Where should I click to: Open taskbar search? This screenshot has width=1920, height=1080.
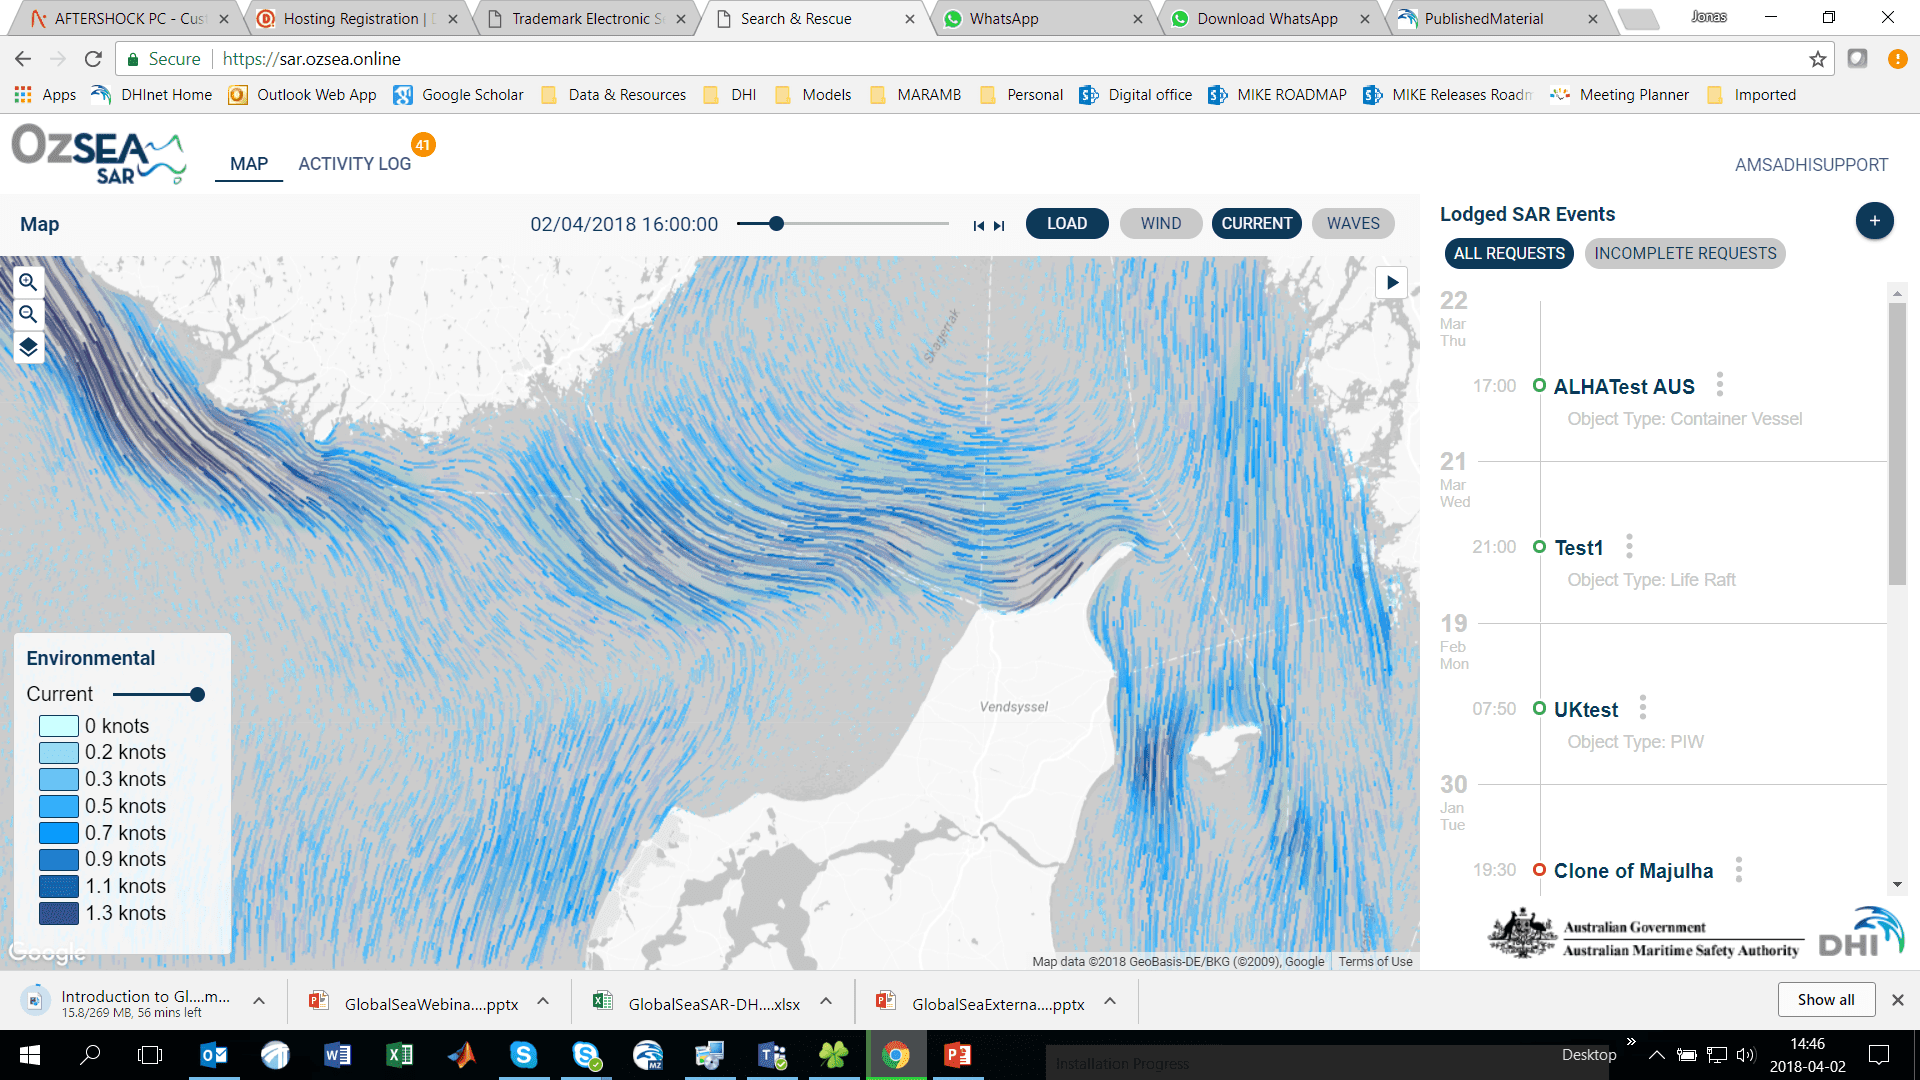pyautogui.click(x=90, y=1055)
